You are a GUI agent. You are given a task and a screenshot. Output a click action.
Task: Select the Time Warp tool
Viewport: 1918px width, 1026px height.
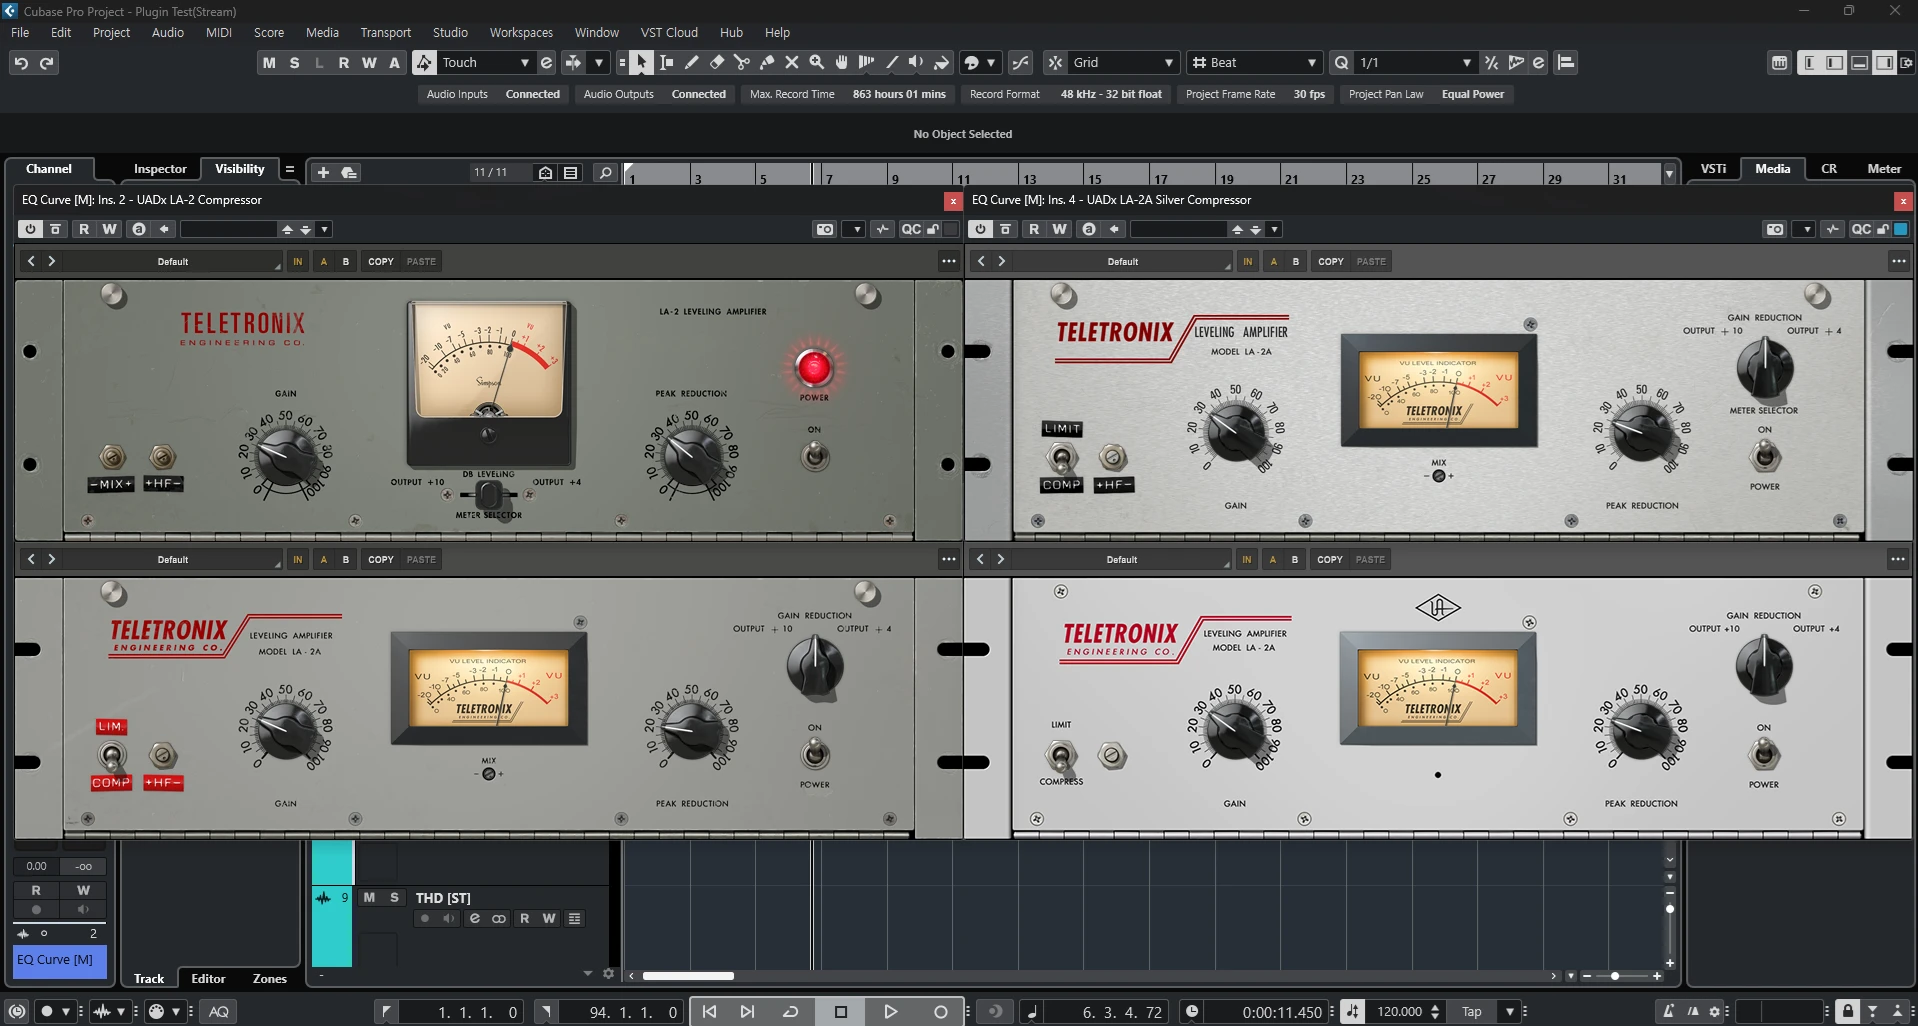click(x=866, y=62)
